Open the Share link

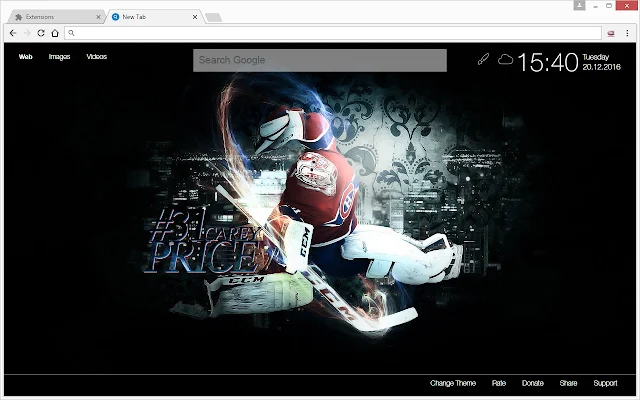(x=569, y=383)
